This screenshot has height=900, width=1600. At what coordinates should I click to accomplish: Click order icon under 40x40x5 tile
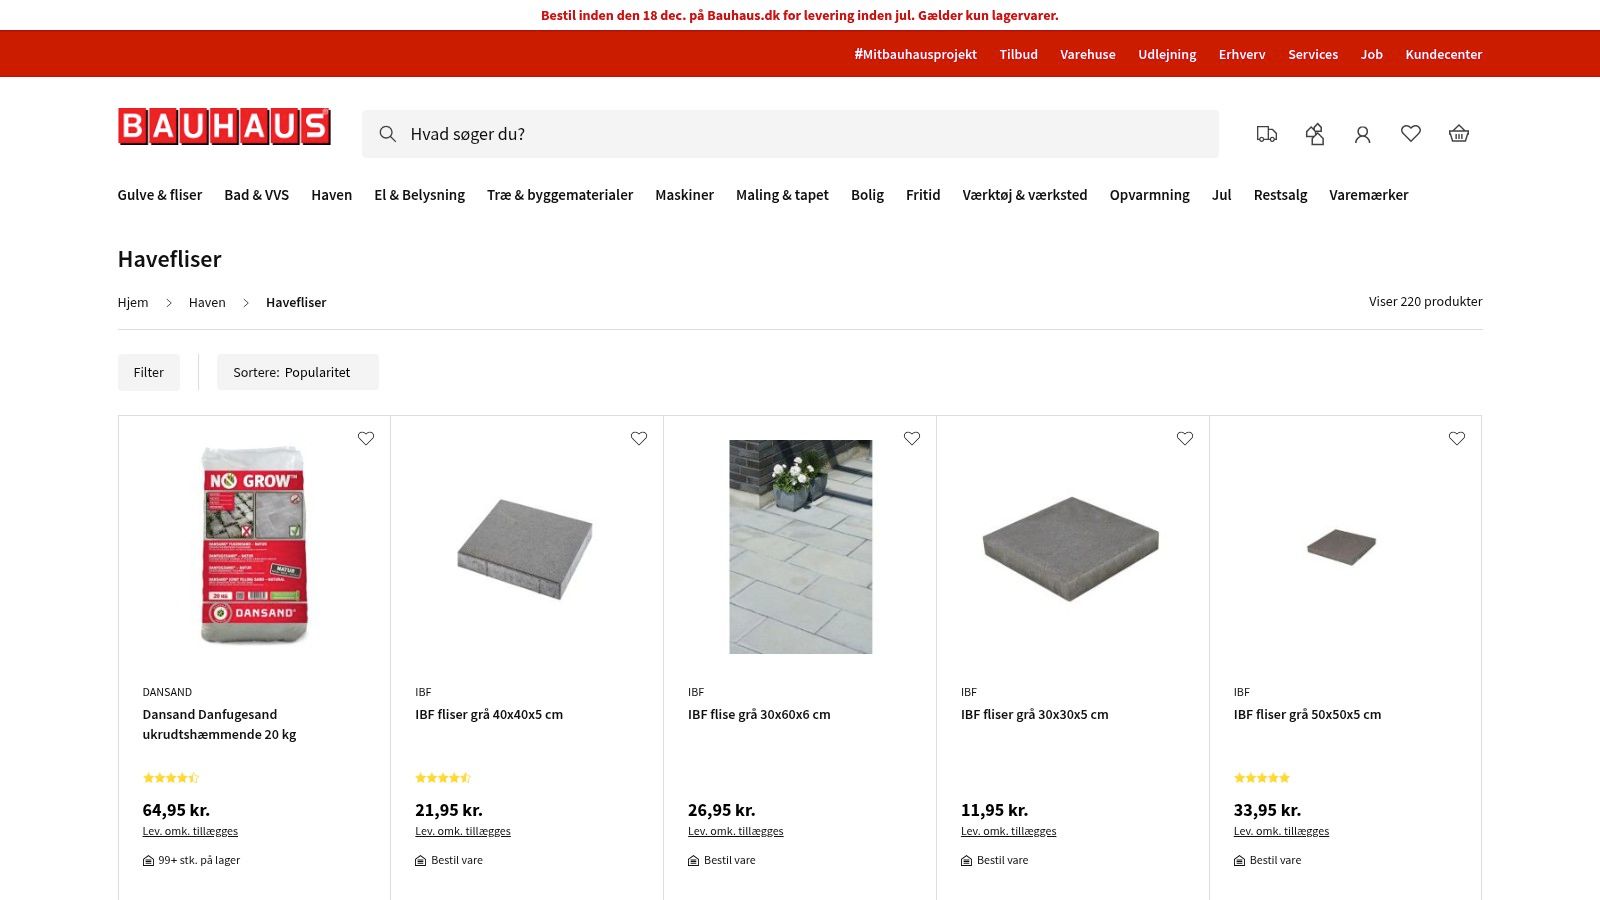[421, 861]
